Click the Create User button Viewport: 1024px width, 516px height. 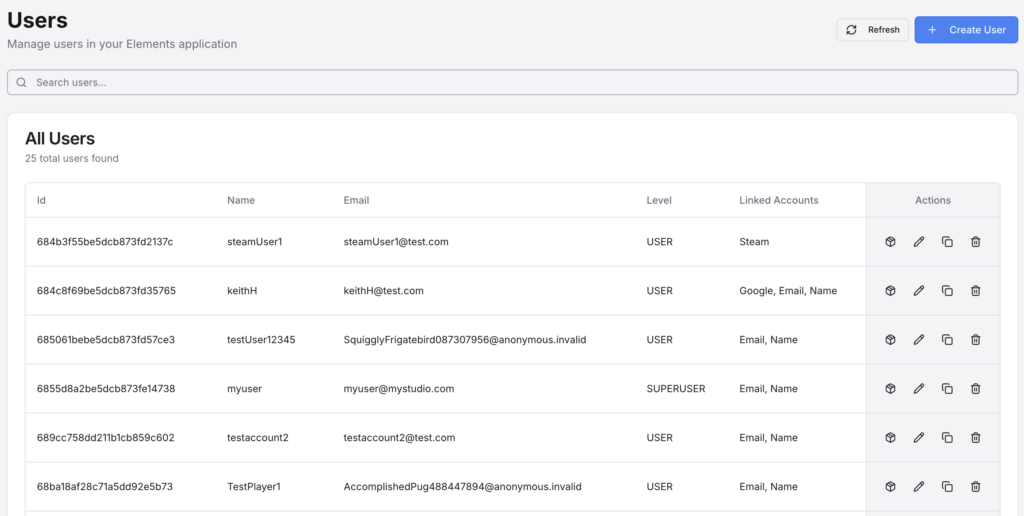coord(966,30)
